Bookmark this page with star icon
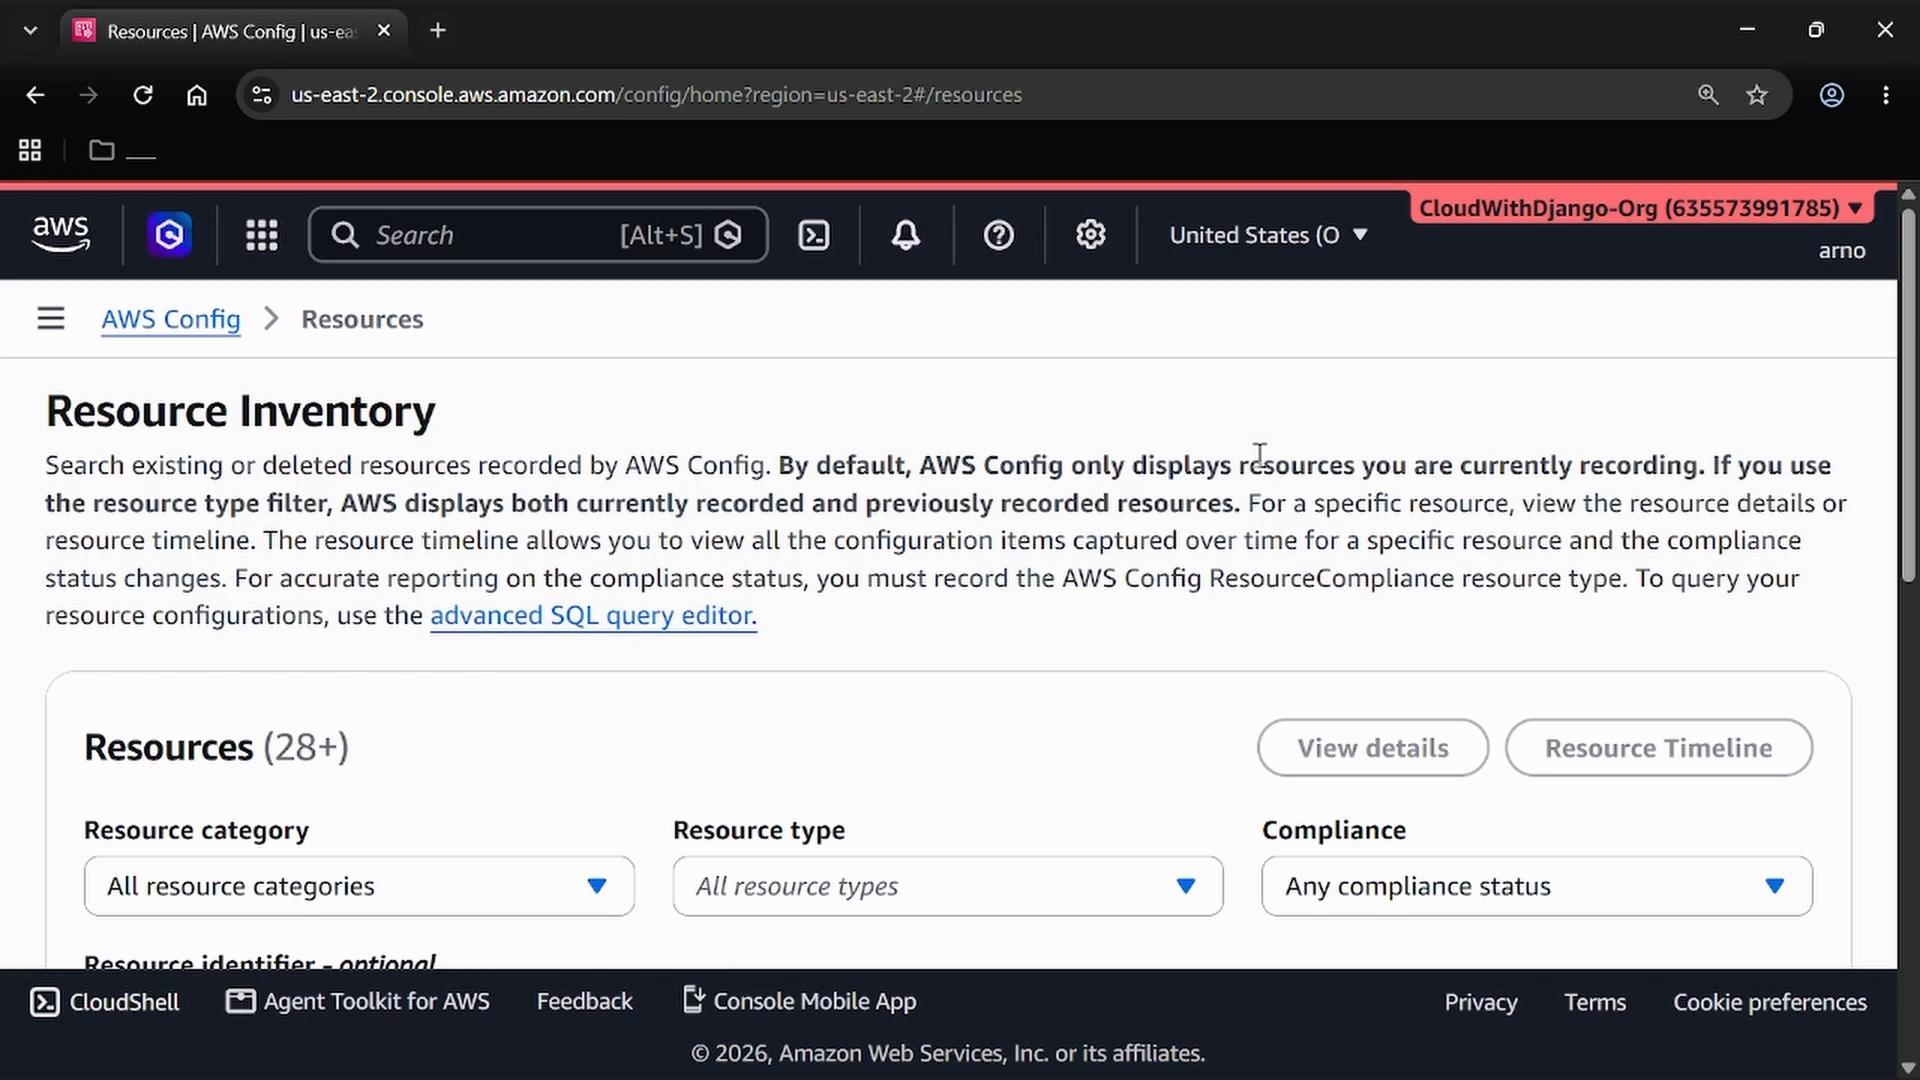 tap(1757, 95)
